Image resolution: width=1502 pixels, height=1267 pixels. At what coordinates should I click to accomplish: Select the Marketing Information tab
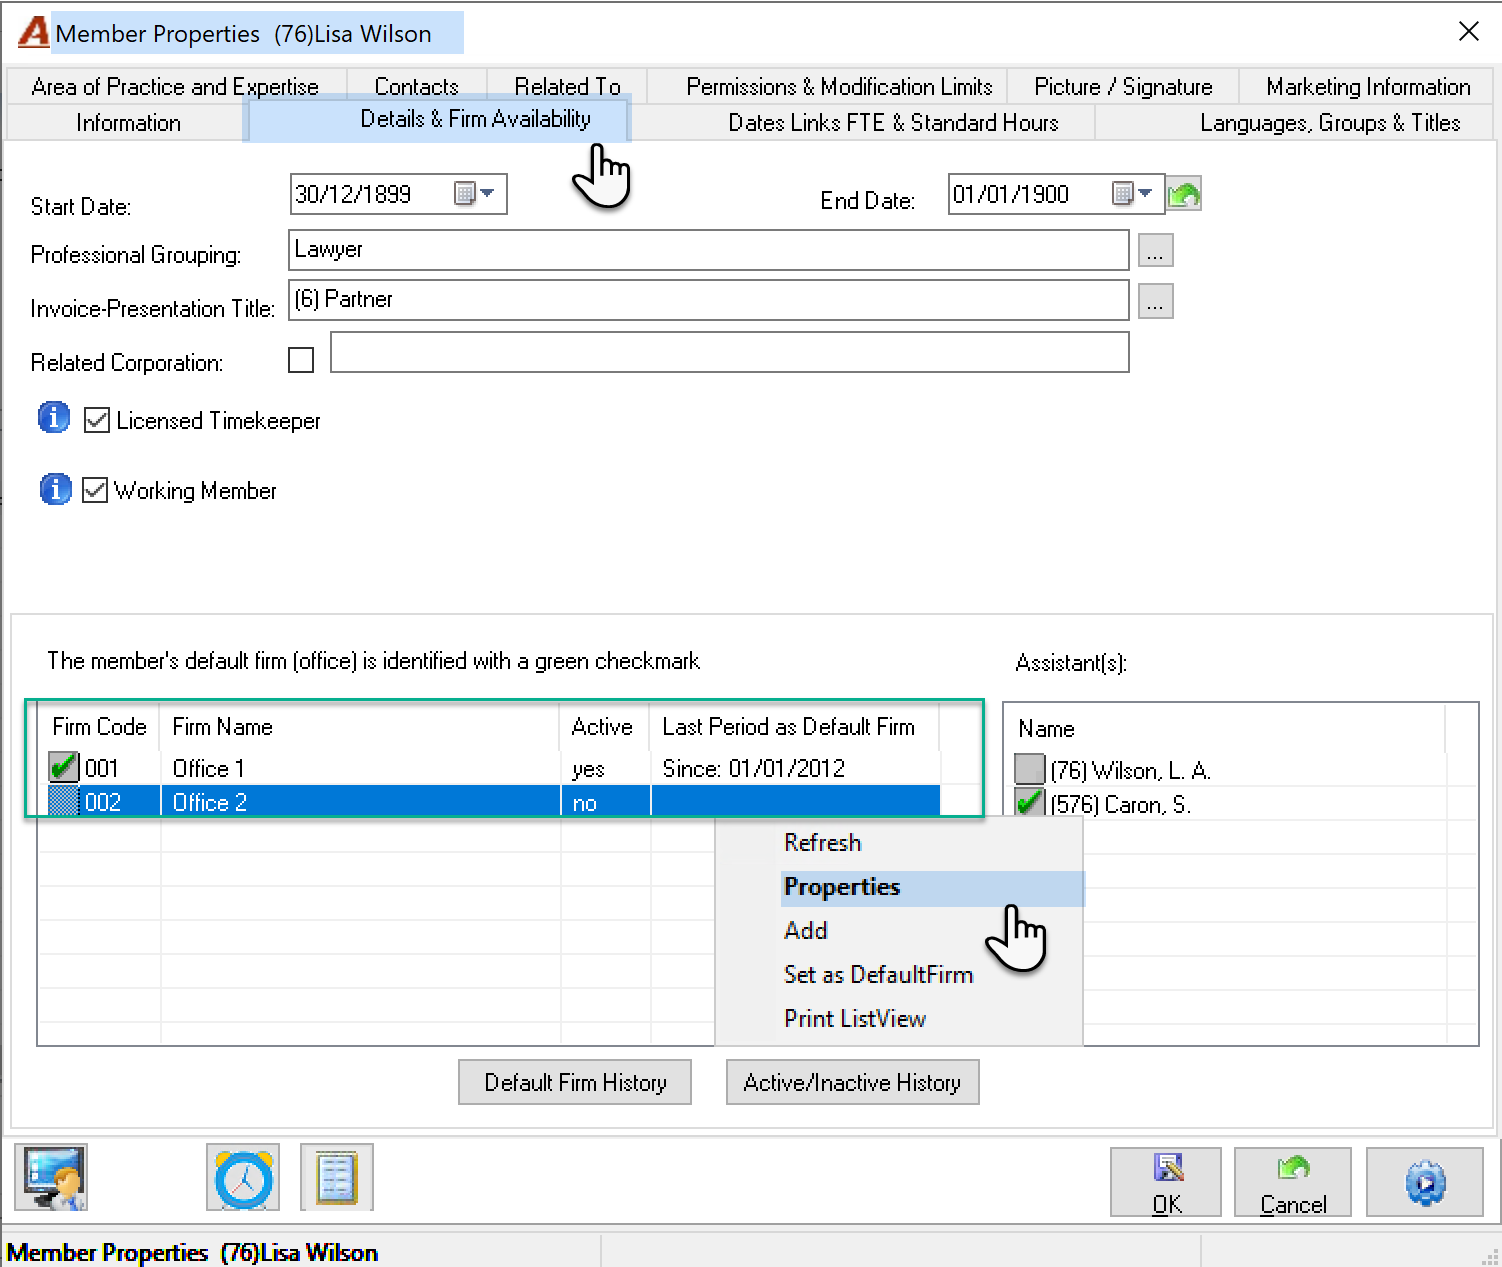point(1368,86)
